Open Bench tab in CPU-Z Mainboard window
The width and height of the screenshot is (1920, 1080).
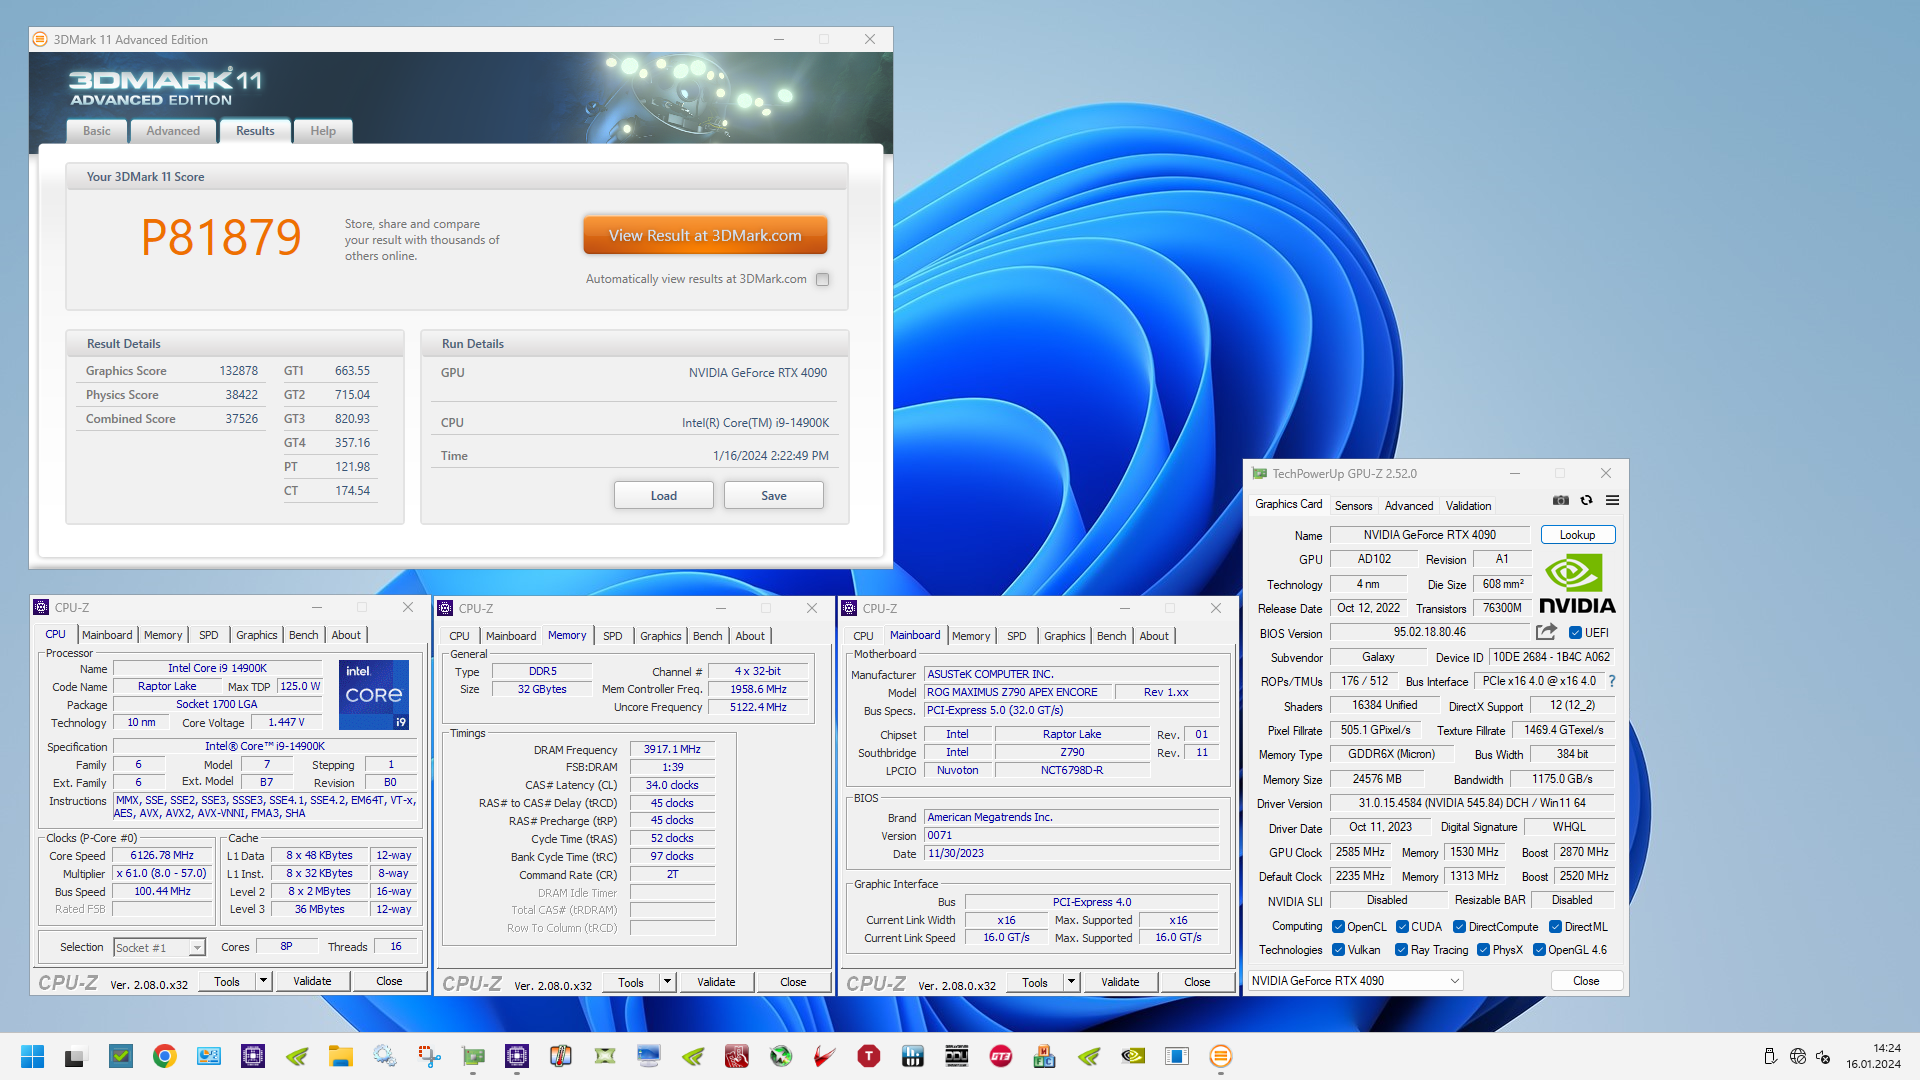[1111, 636]
